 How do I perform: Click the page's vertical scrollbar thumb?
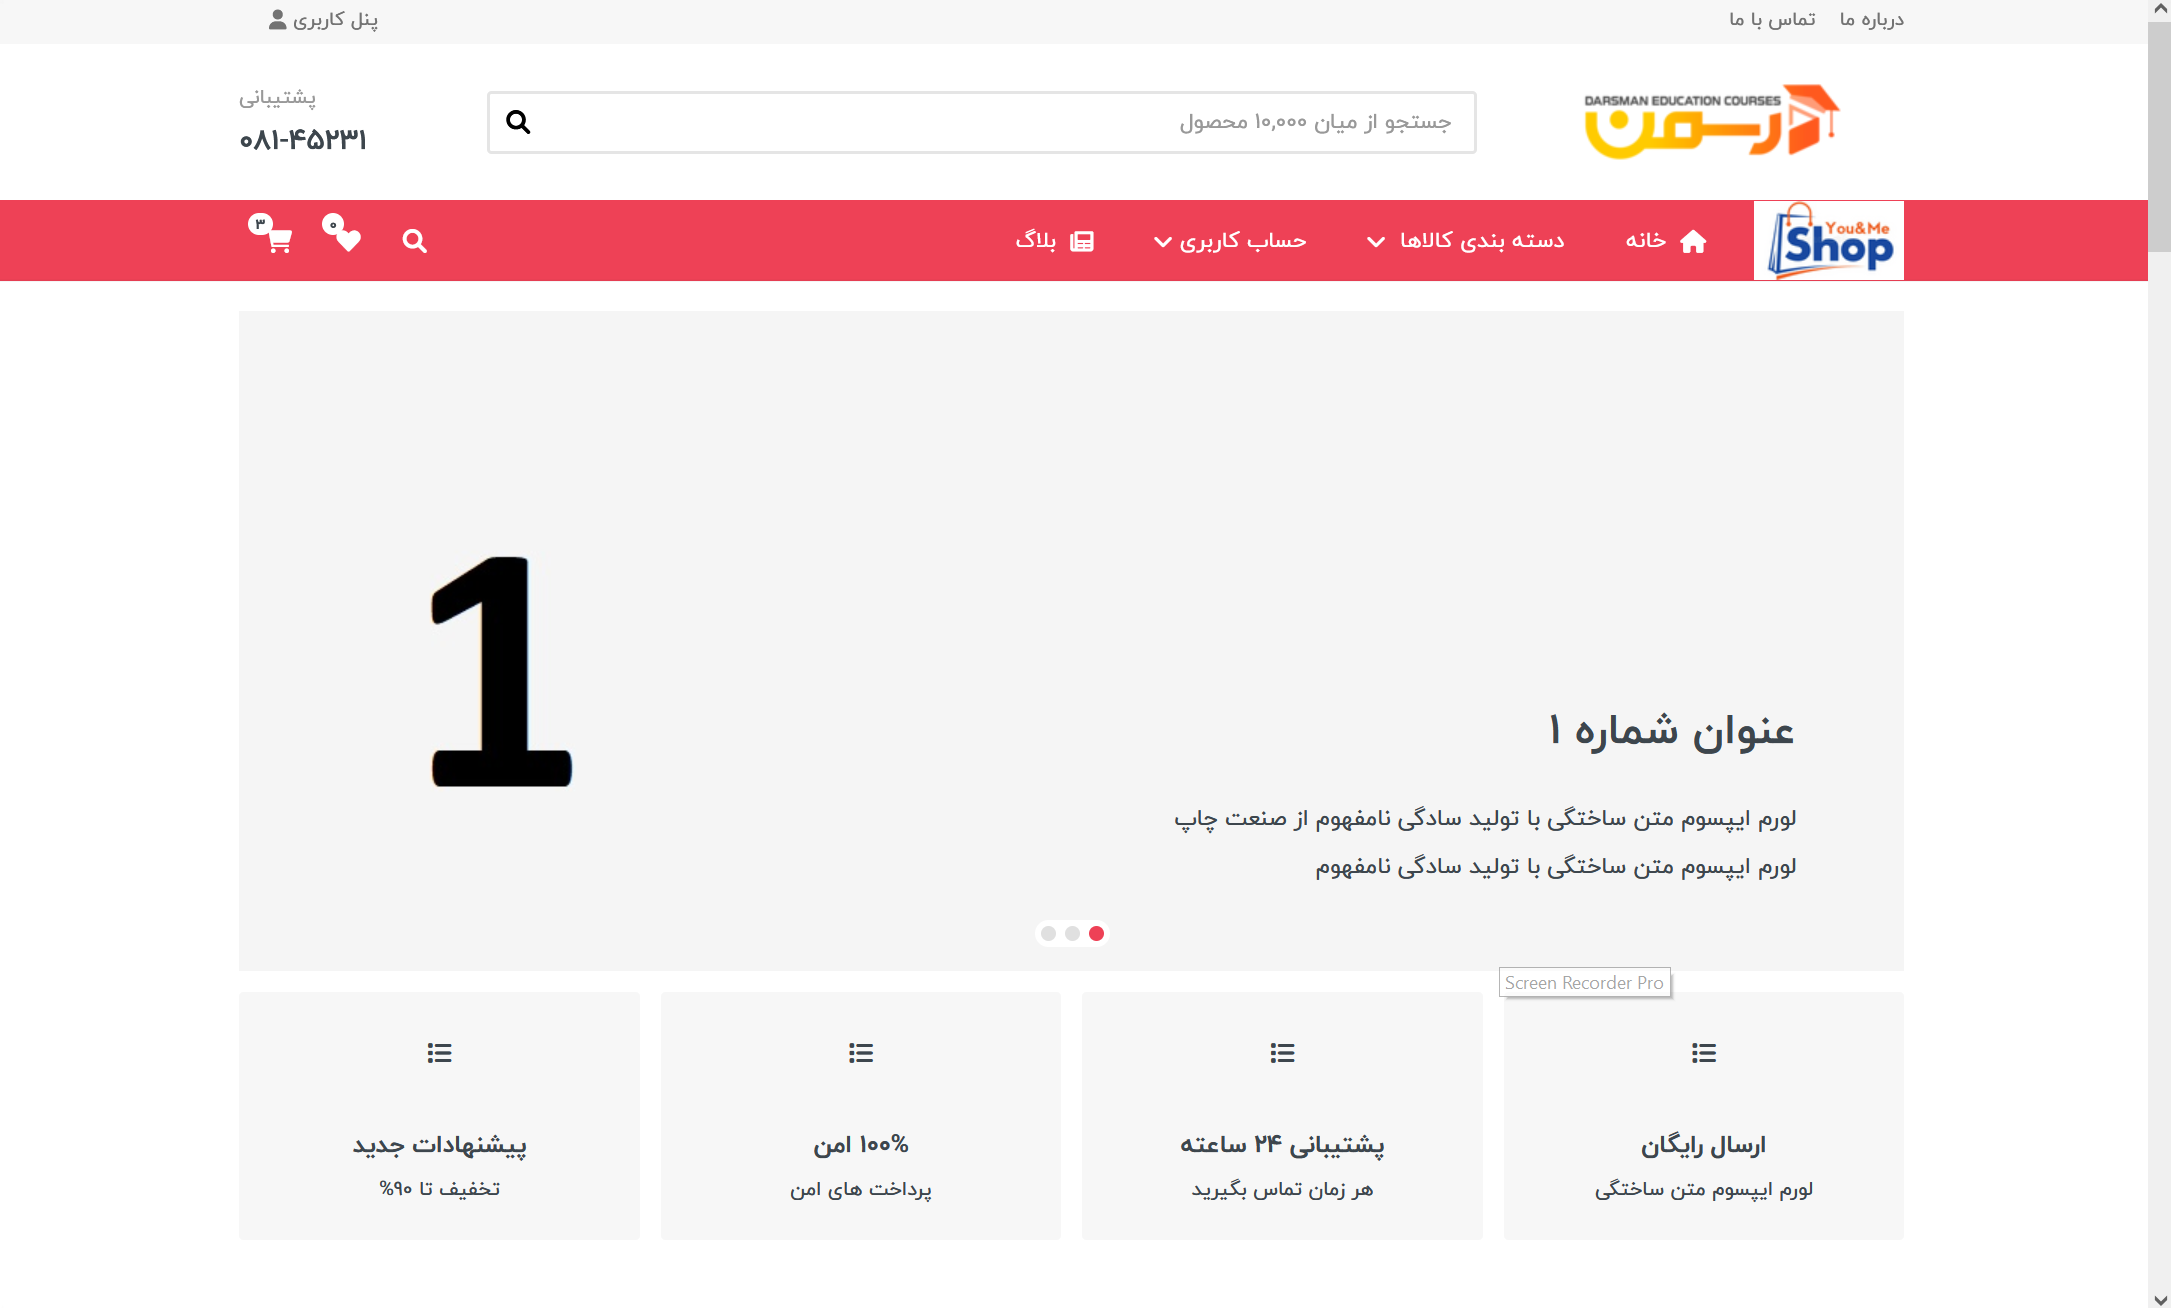coord(2159,130)
